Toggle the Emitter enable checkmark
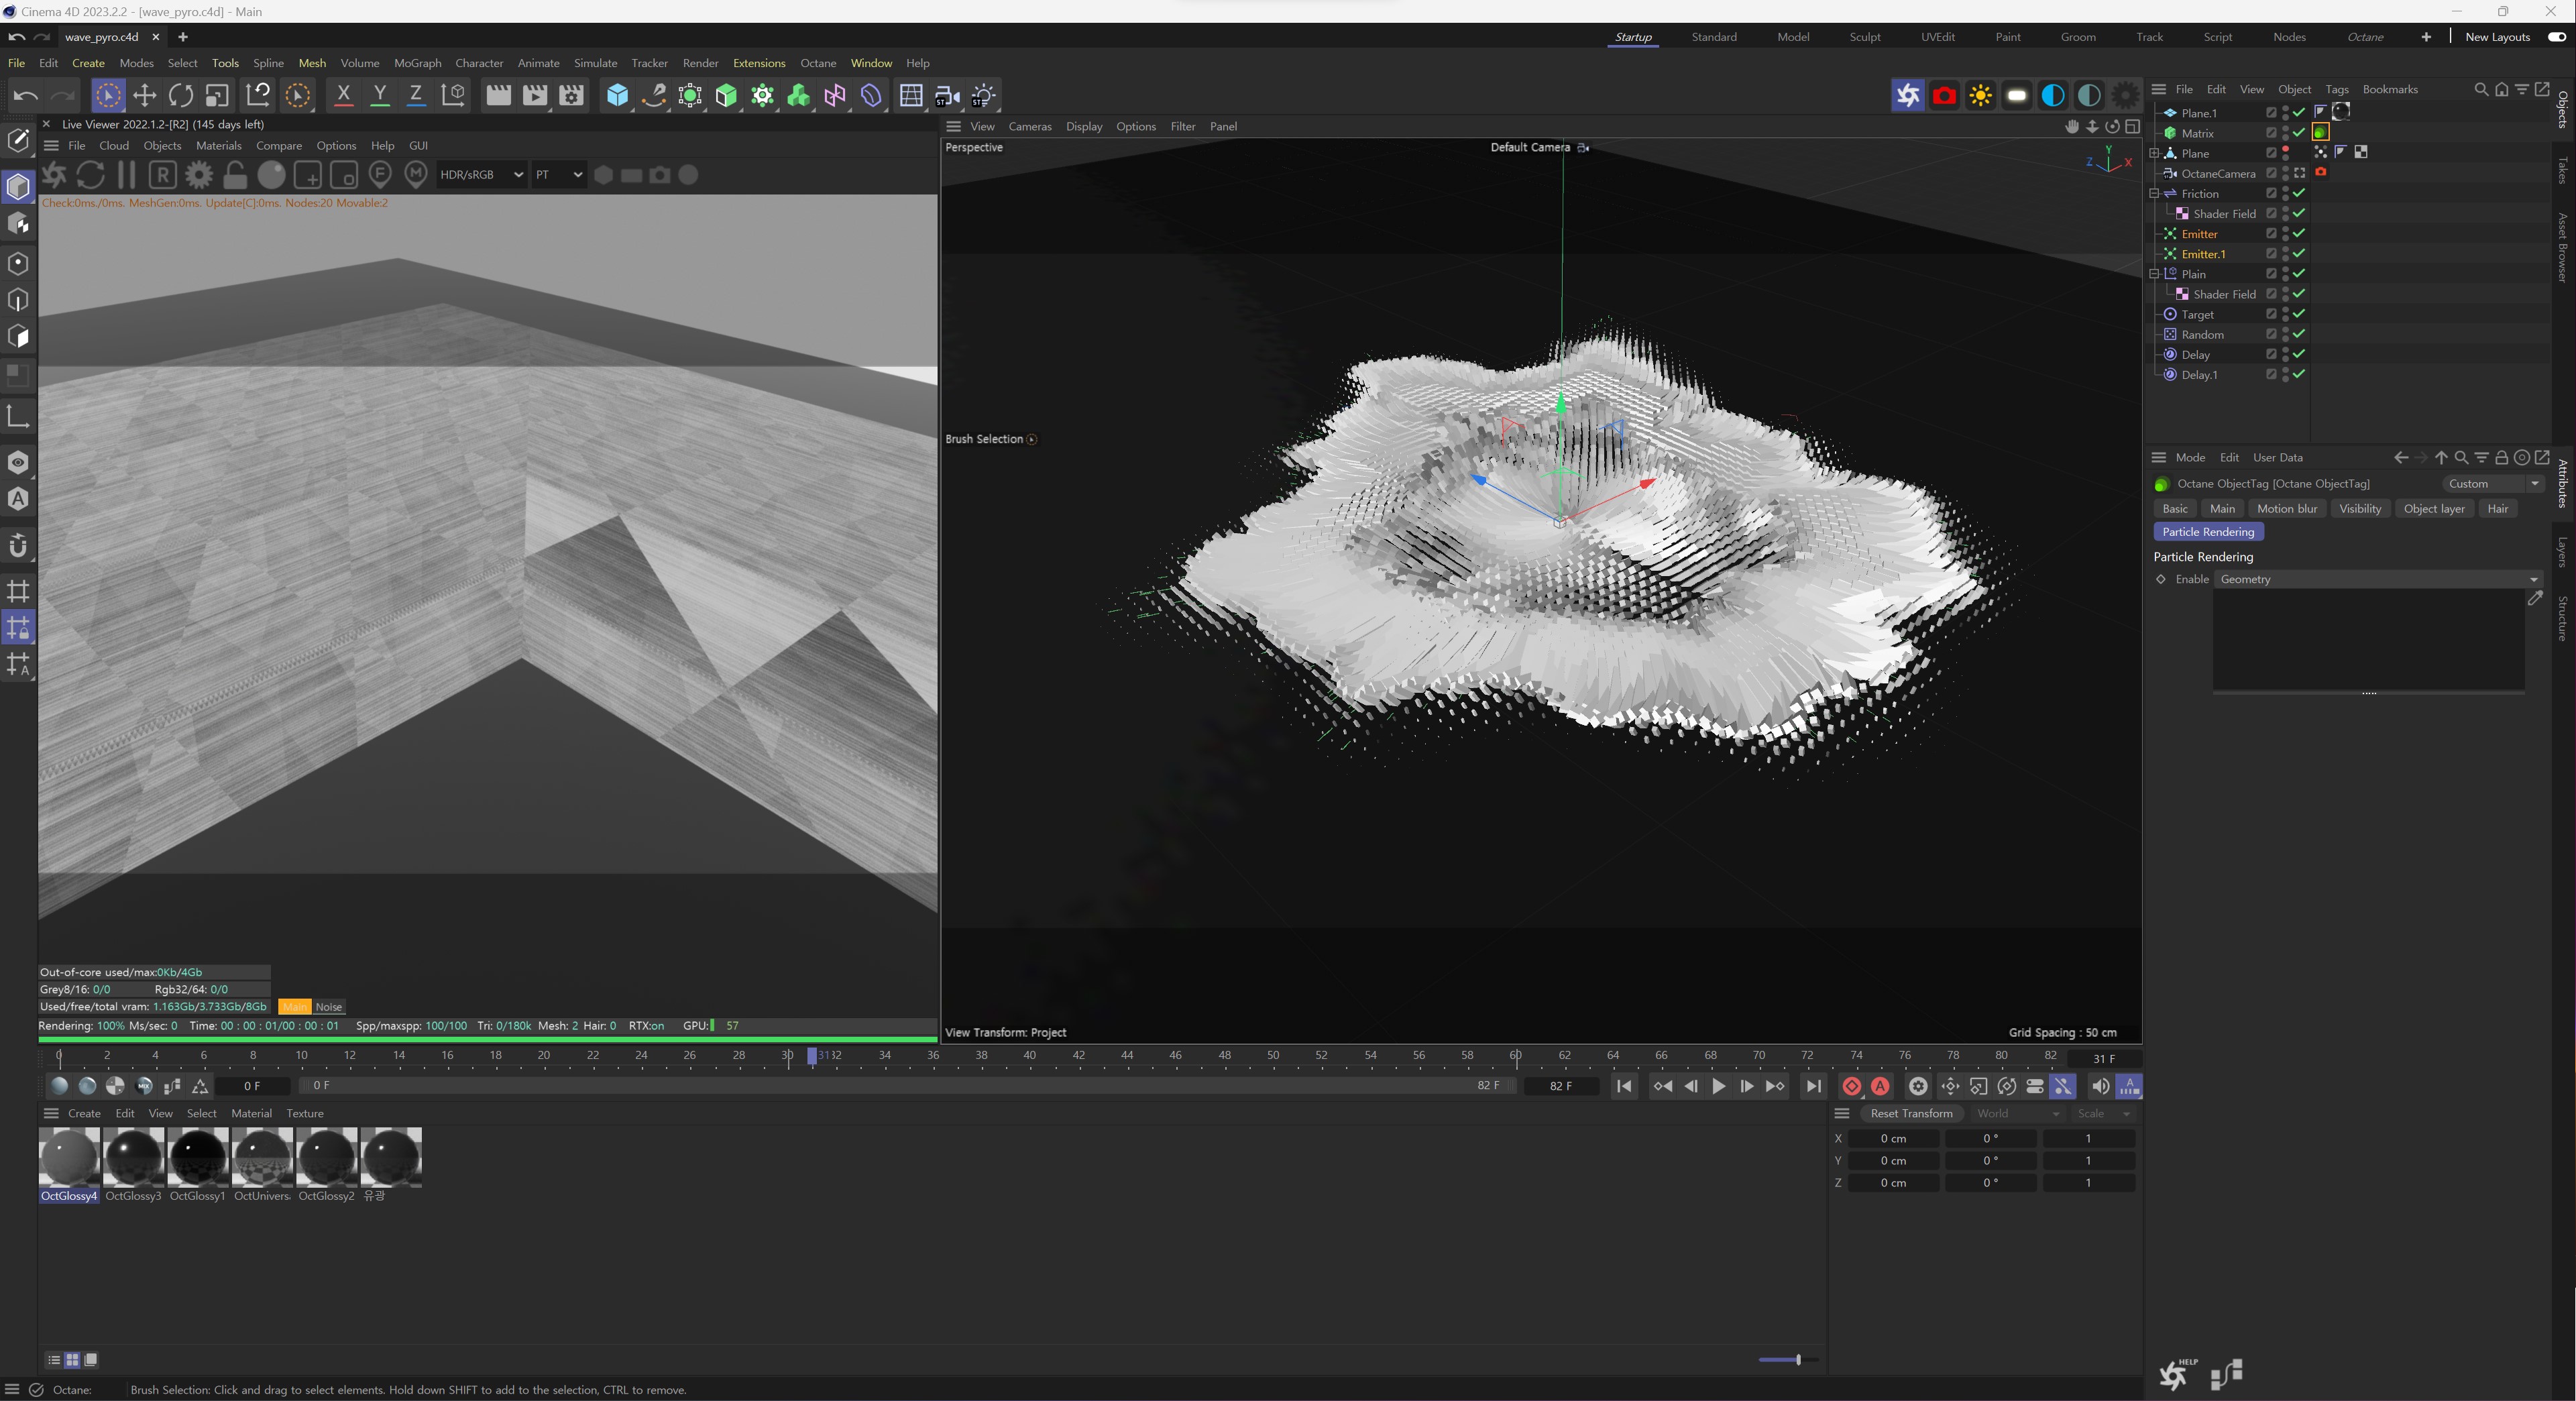 (2299, 233)
